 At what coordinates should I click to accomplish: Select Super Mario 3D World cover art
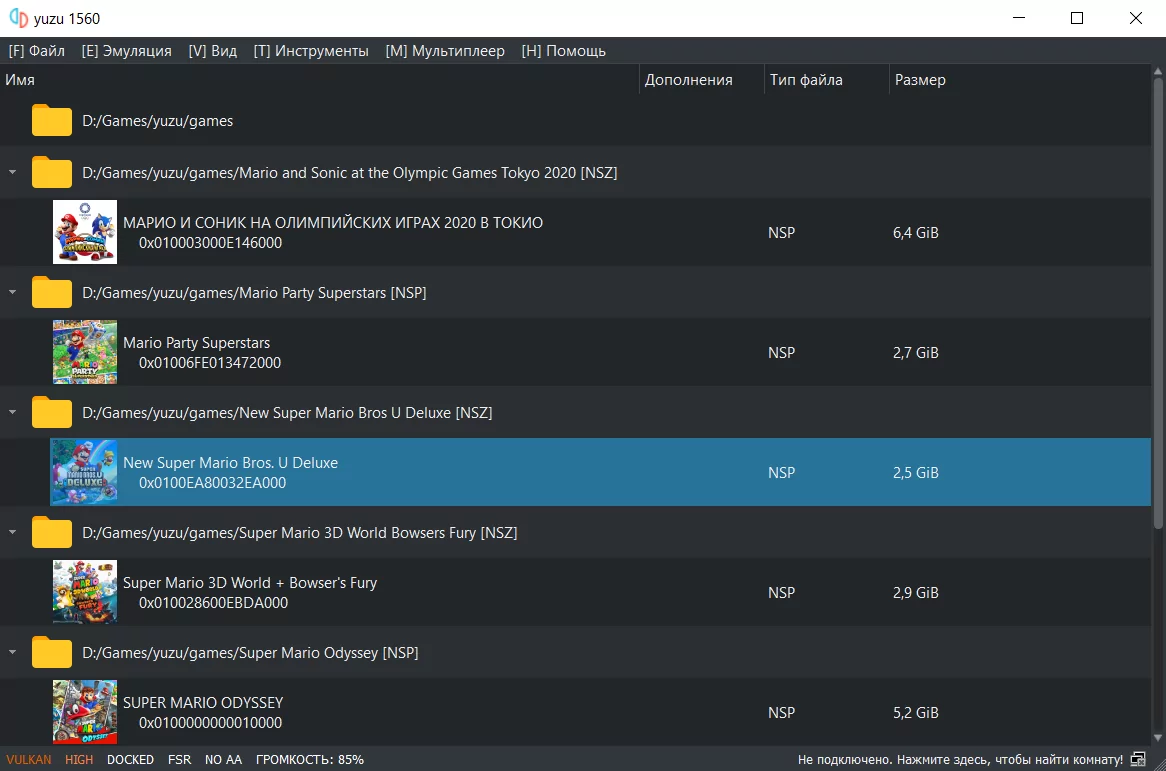85,592
